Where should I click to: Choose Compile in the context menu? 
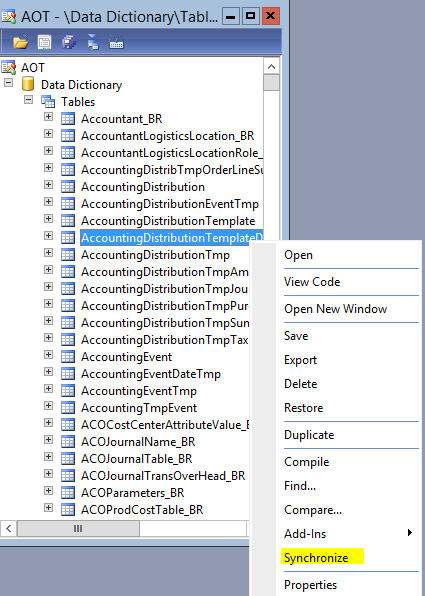307,461
